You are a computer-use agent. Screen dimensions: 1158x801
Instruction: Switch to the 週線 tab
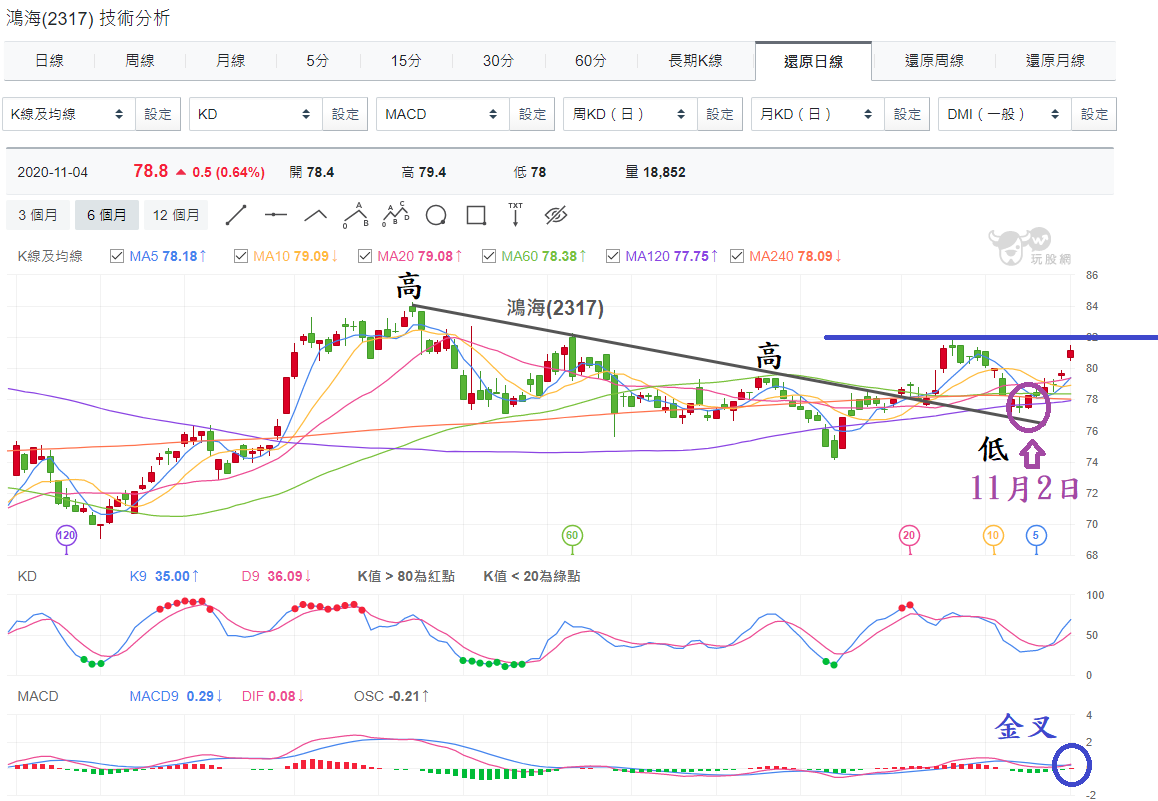(x=140, y=61)
